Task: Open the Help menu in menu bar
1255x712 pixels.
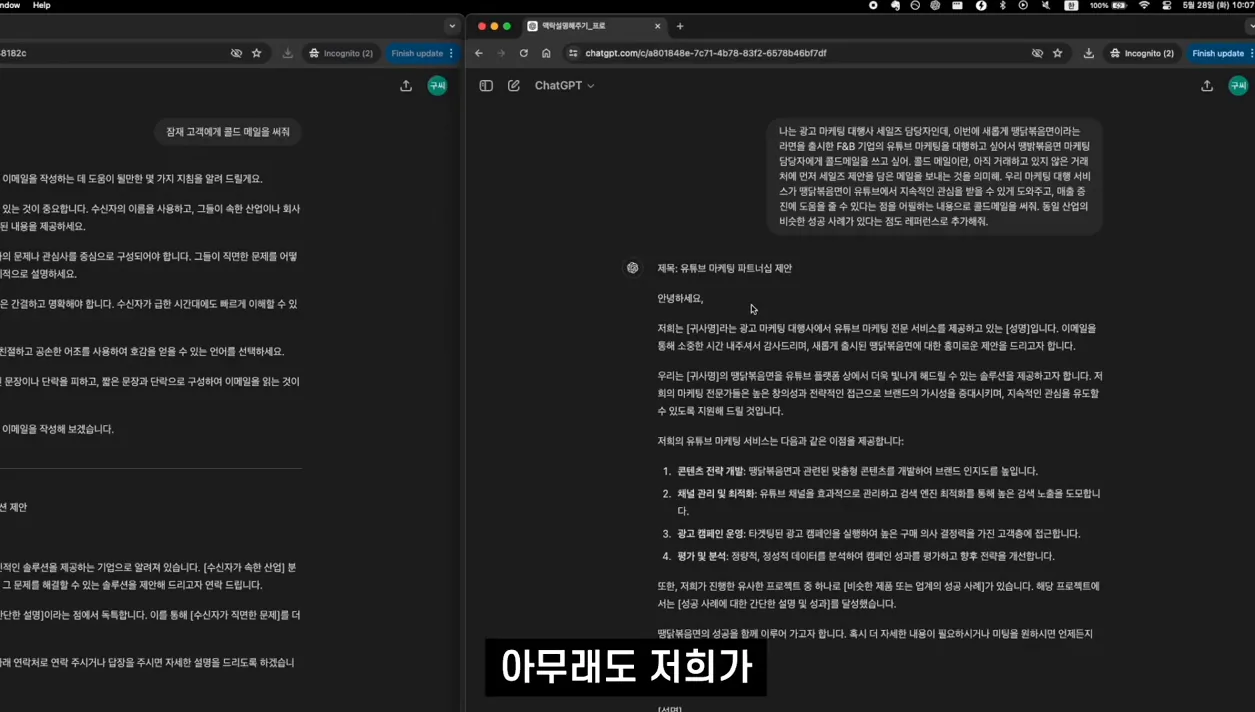Action: (41, 5)
